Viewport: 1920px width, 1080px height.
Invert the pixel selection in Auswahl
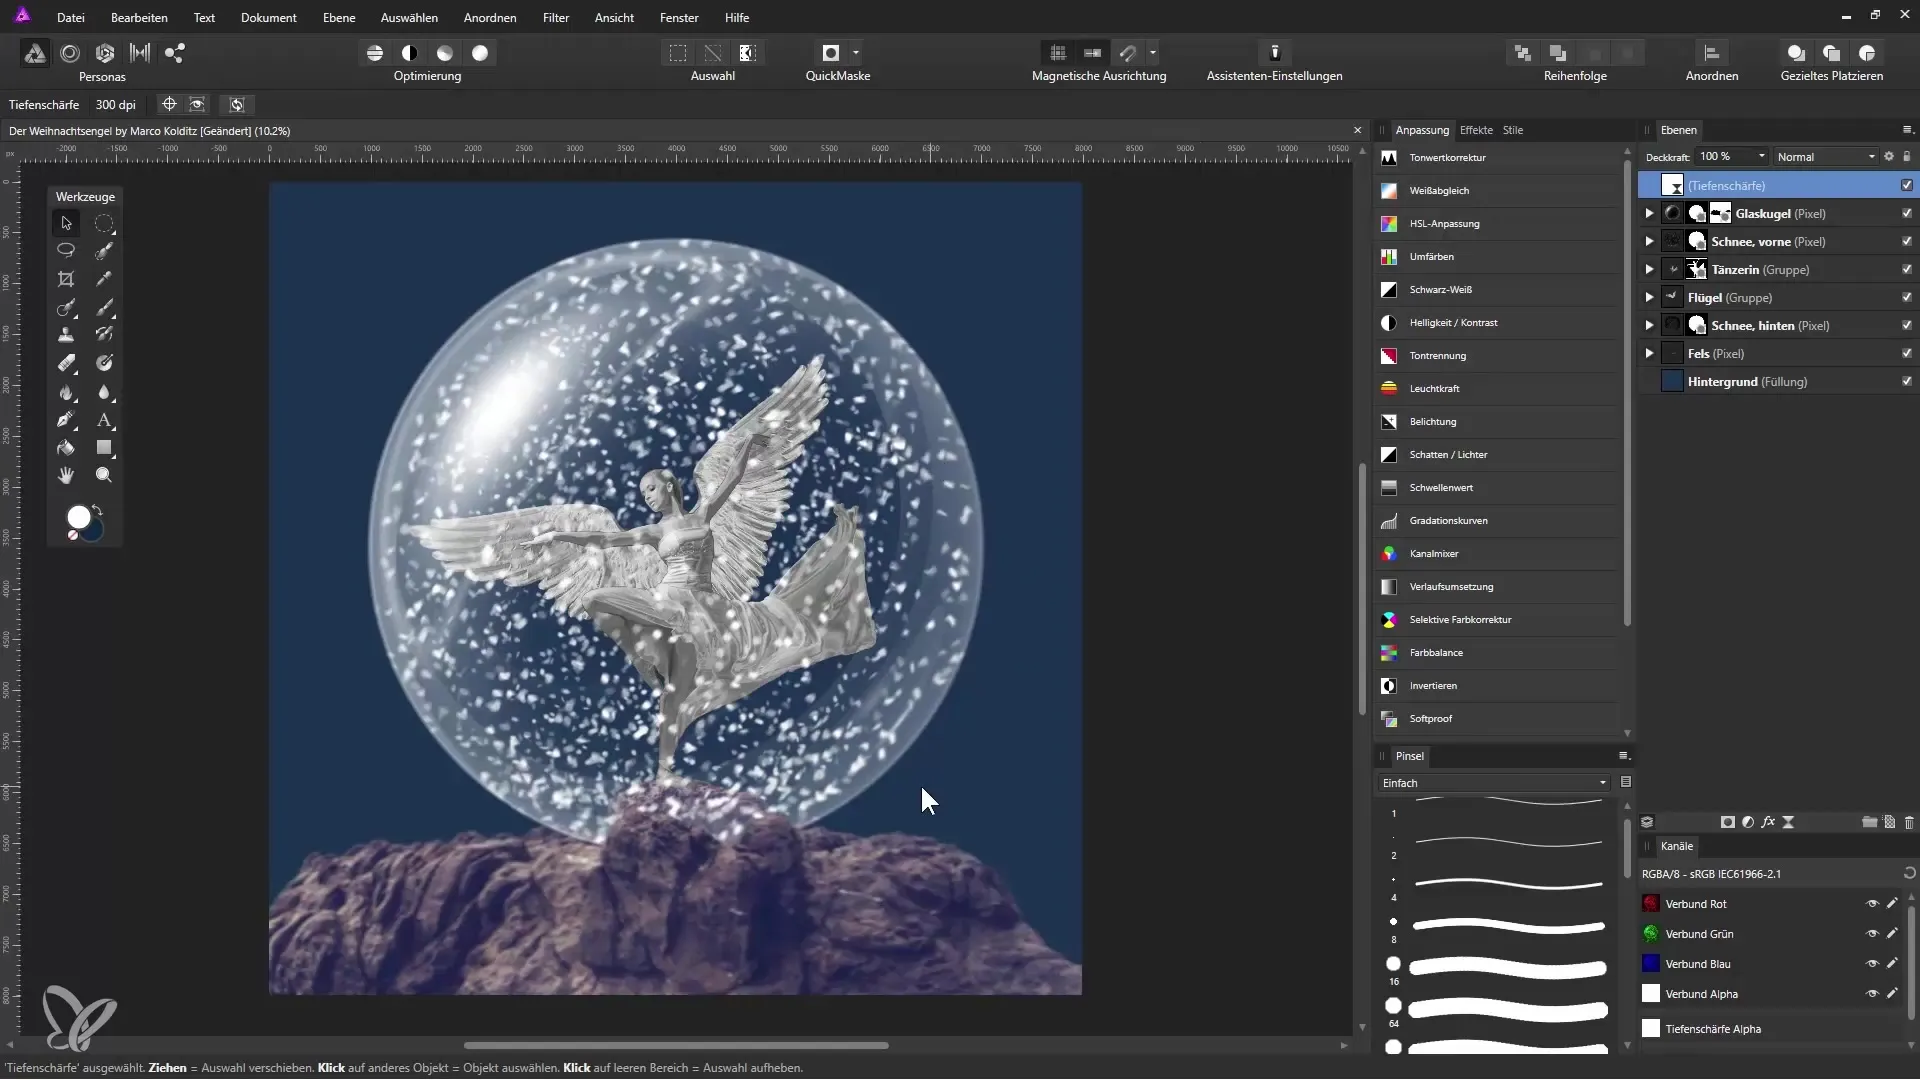[748, 53]
